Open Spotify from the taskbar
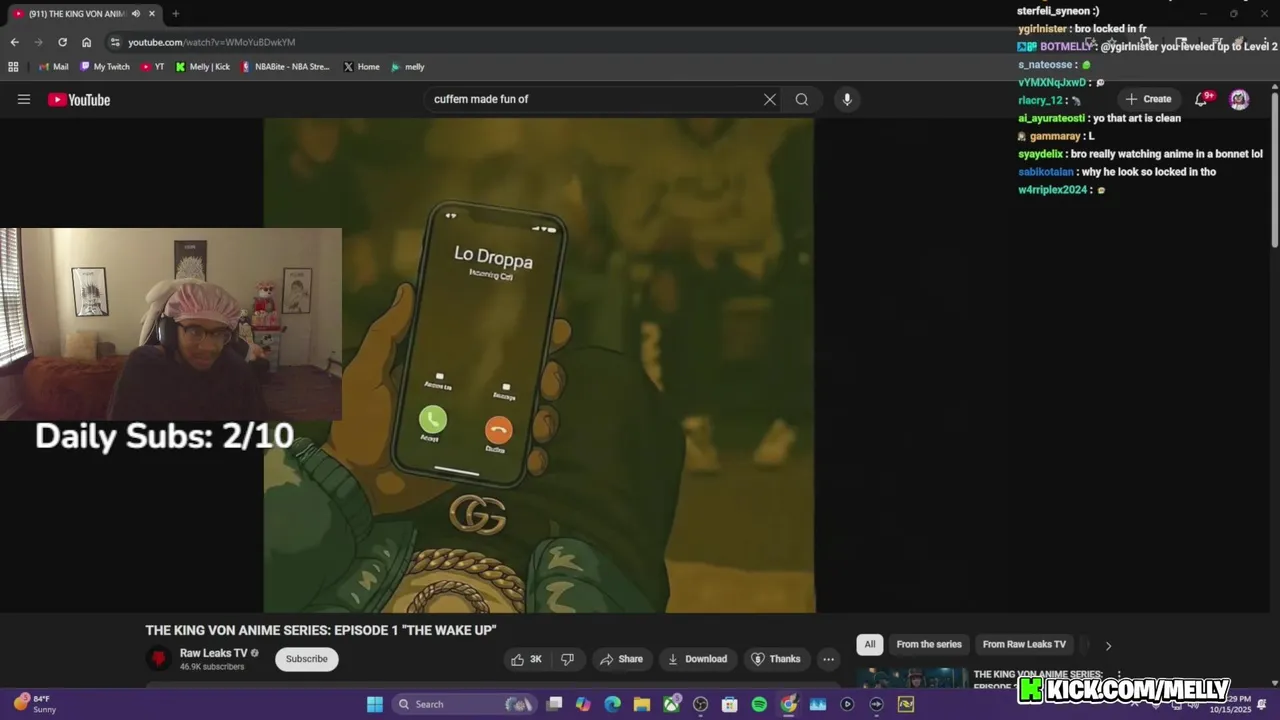This screenshot has height=720, width=1280. 759,704
